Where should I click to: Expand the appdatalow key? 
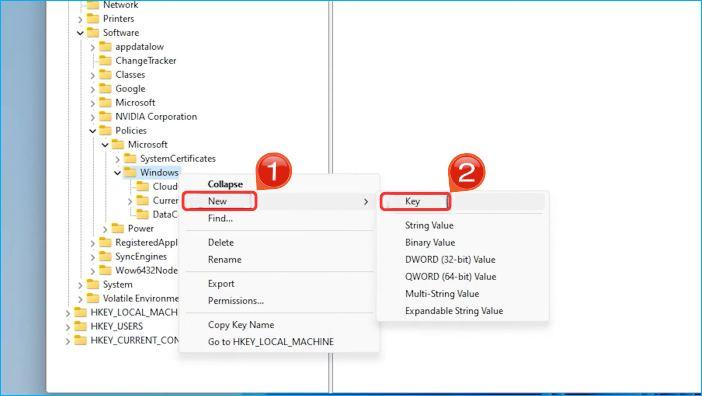(93, 47)
